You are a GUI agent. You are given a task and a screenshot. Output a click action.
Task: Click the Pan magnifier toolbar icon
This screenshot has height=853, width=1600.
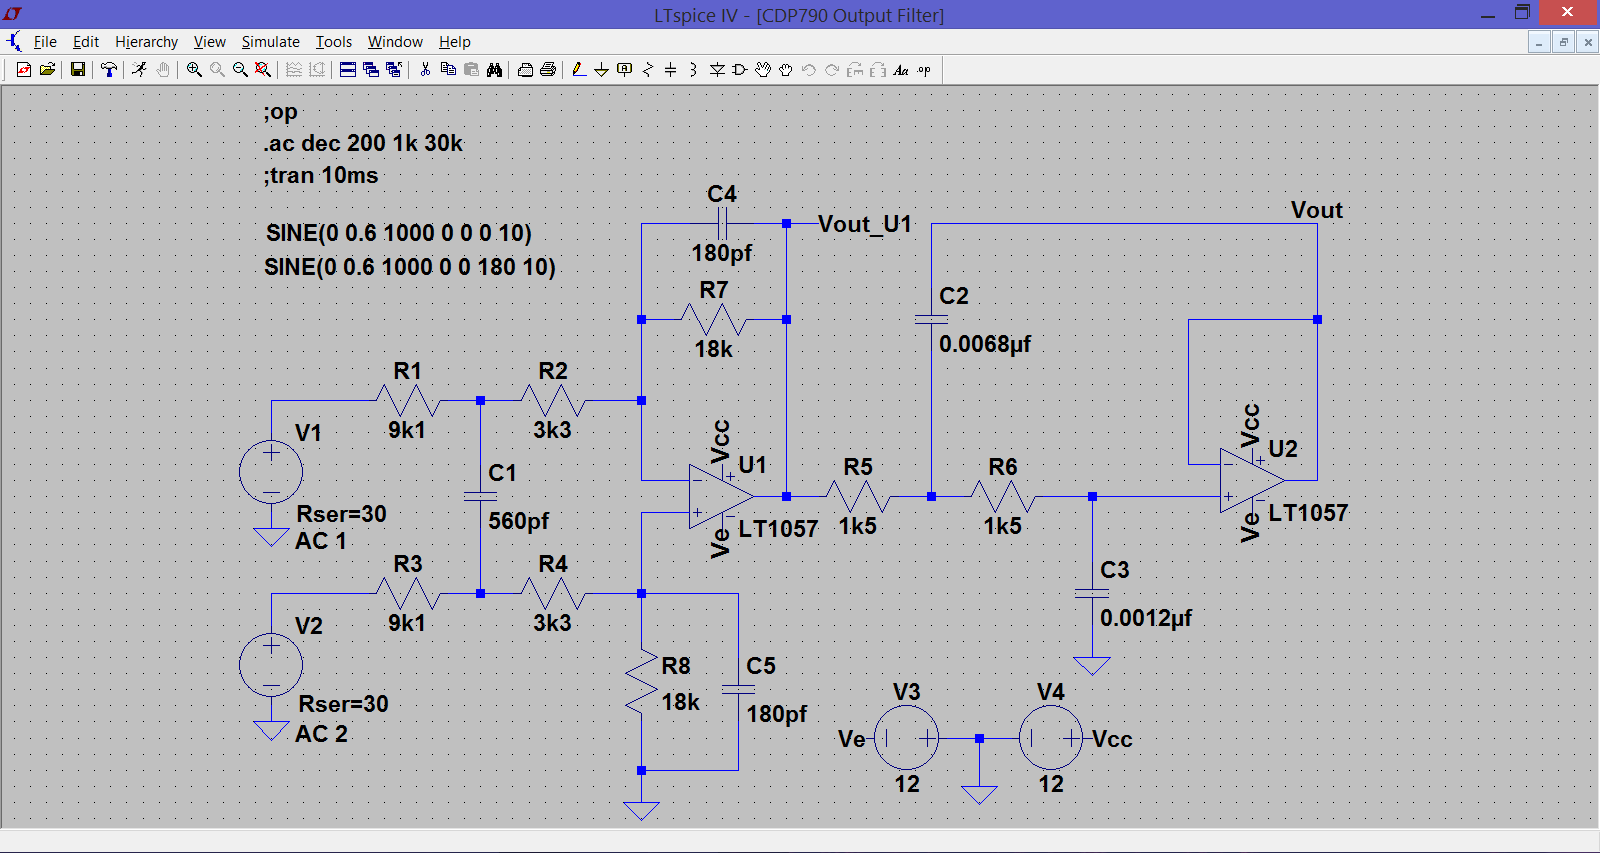pos(217,70)
